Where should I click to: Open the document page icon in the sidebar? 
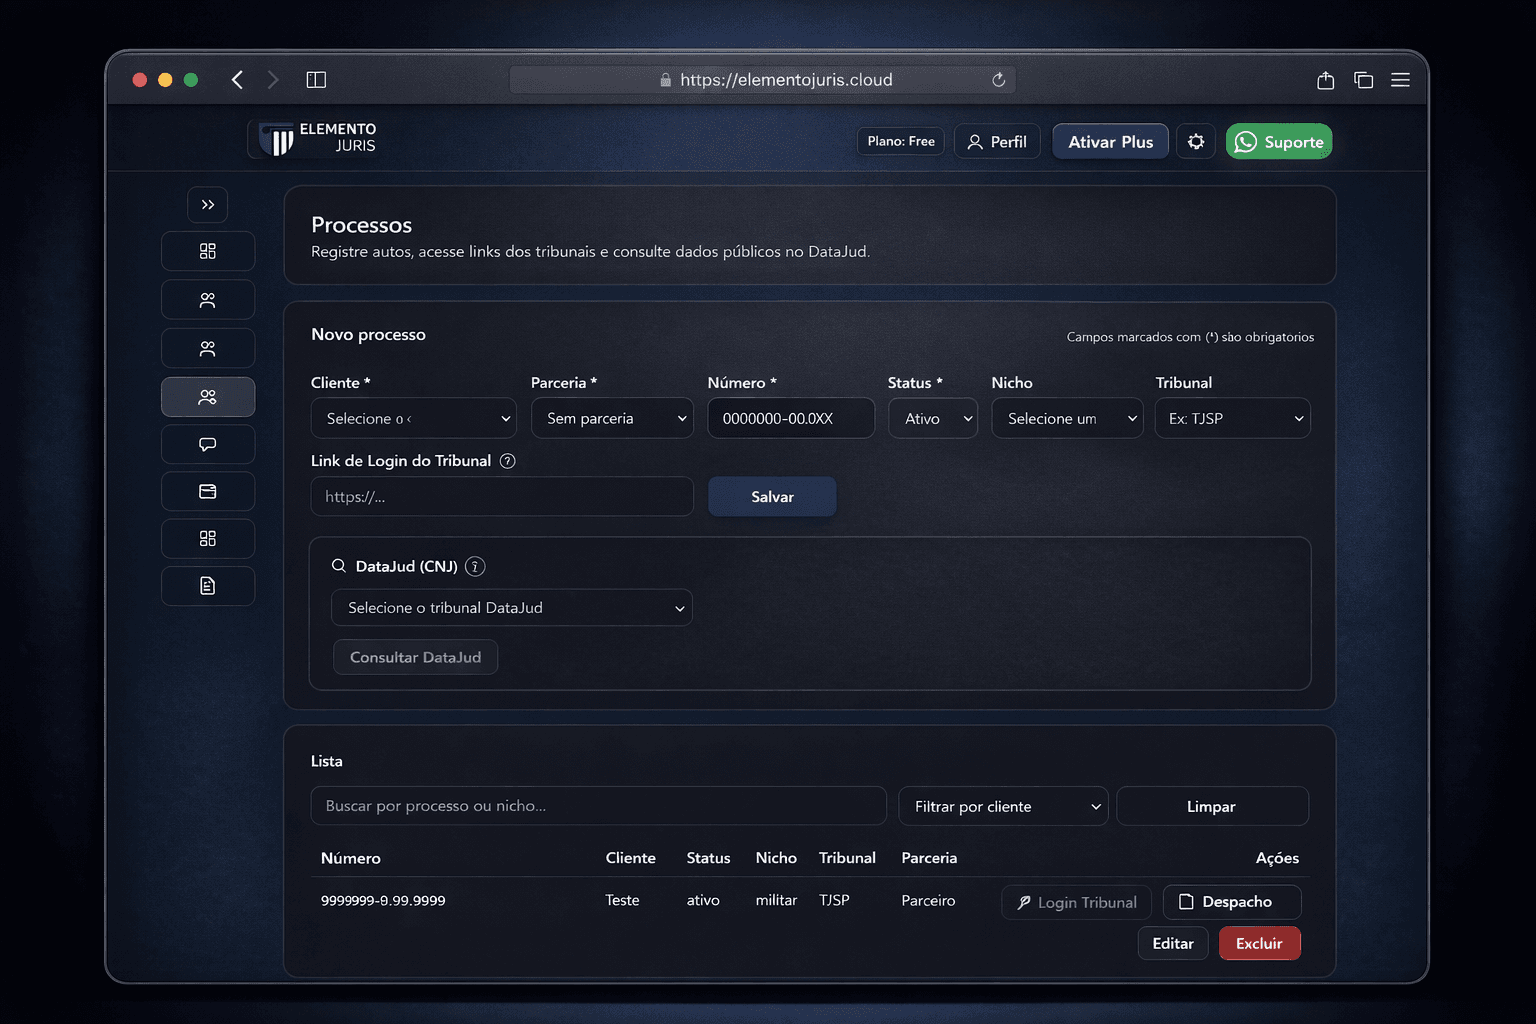tap(207, 586)
